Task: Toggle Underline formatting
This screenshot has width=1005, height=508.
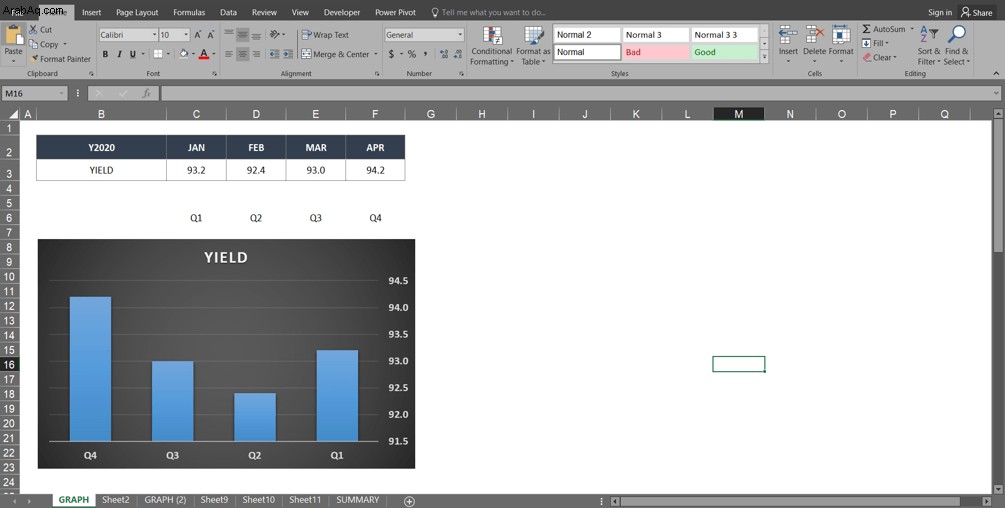Action: pos(133,54)
